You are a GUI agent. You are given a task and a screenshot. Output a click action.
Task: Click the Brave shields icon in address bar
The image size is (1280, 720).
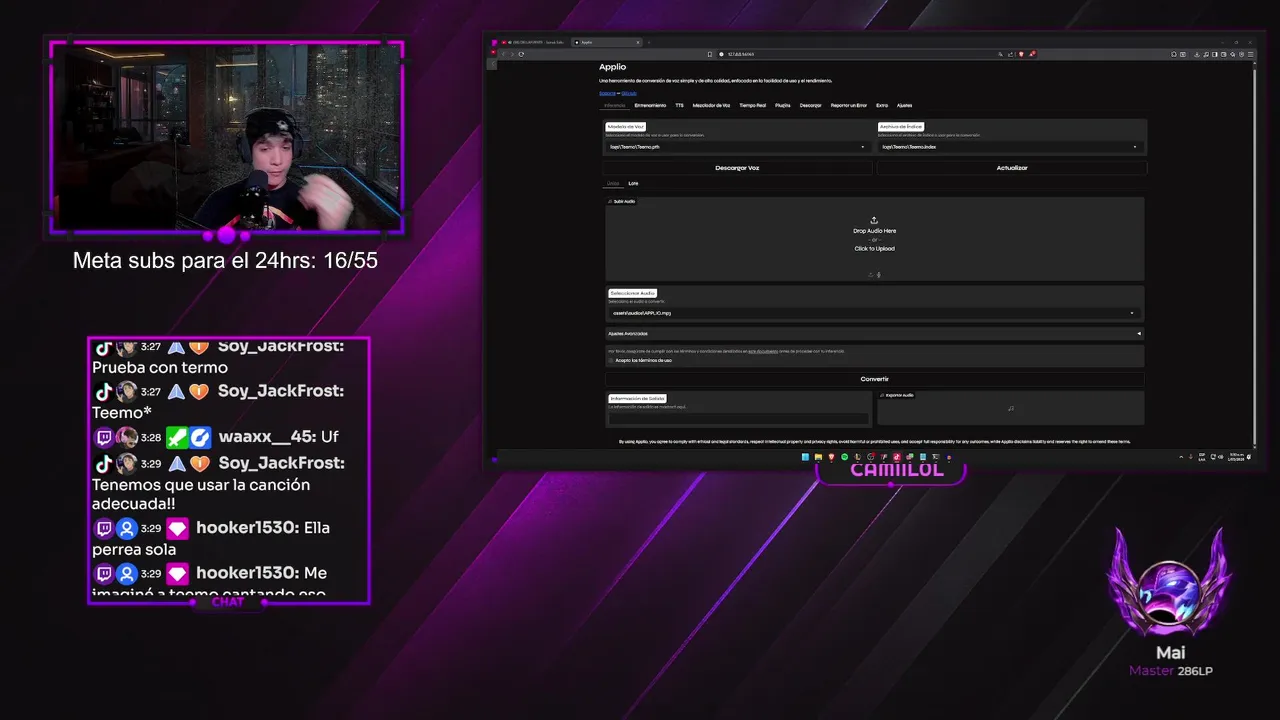coord(1021,54)
